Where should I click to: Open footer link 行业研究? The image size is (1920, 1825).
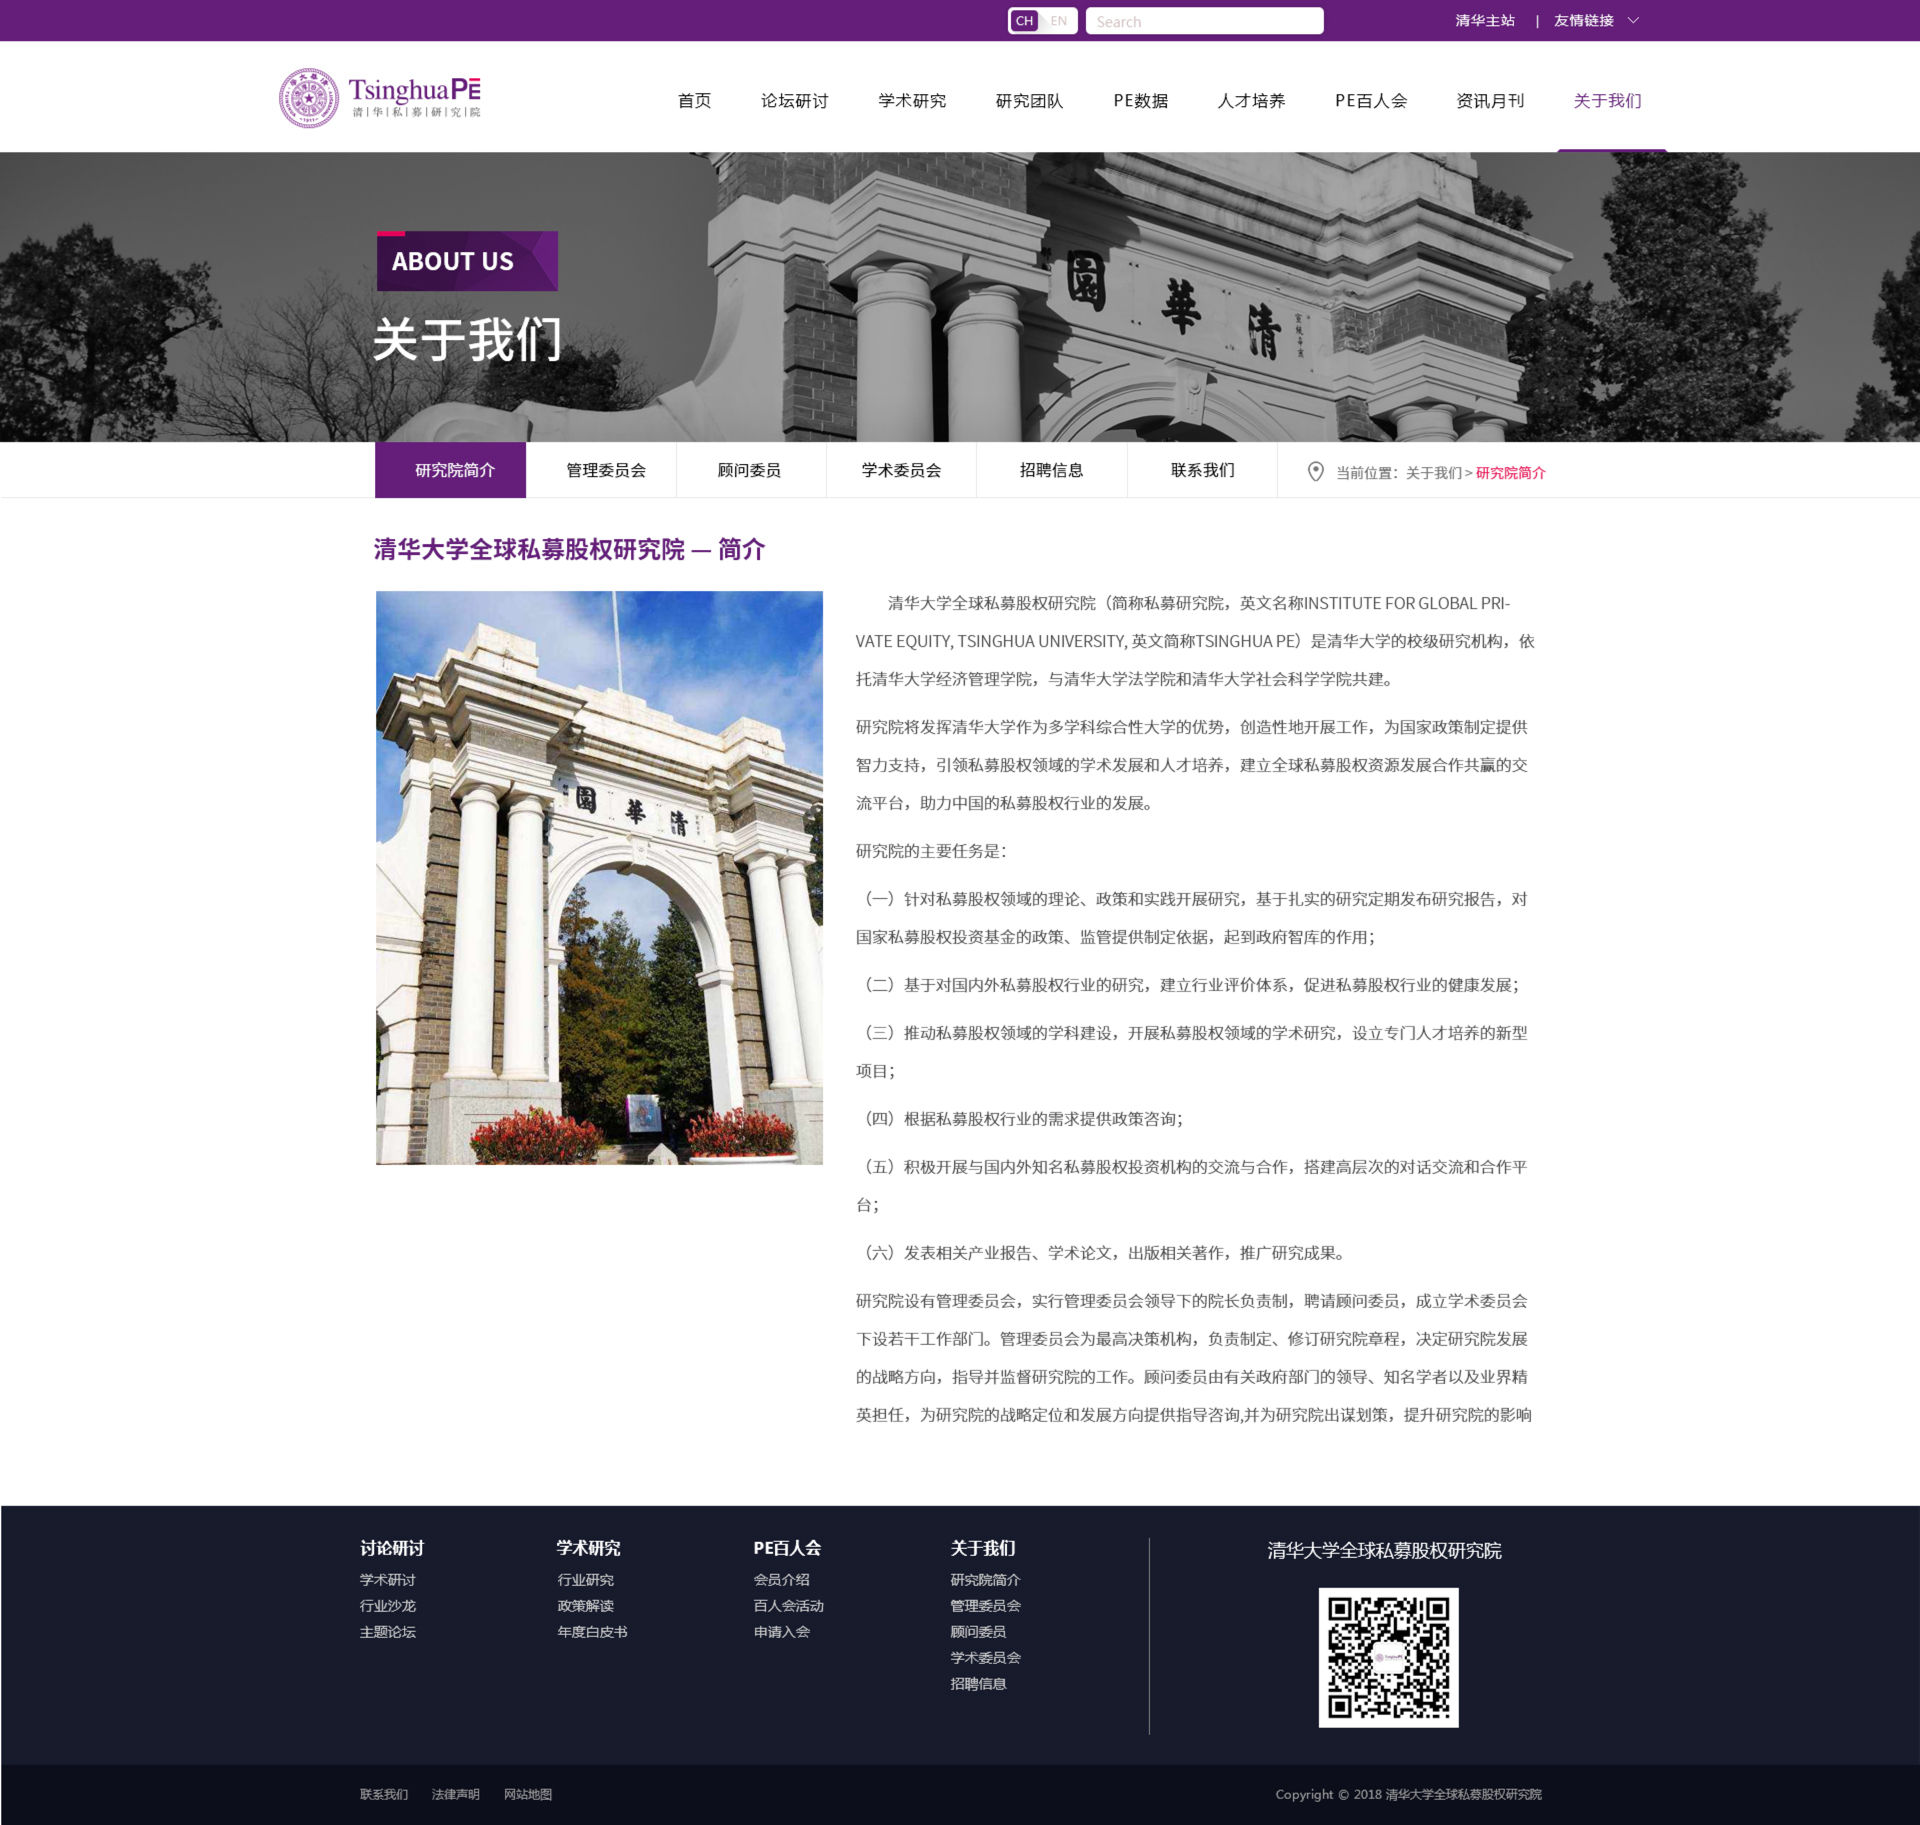pos(585,1580)
